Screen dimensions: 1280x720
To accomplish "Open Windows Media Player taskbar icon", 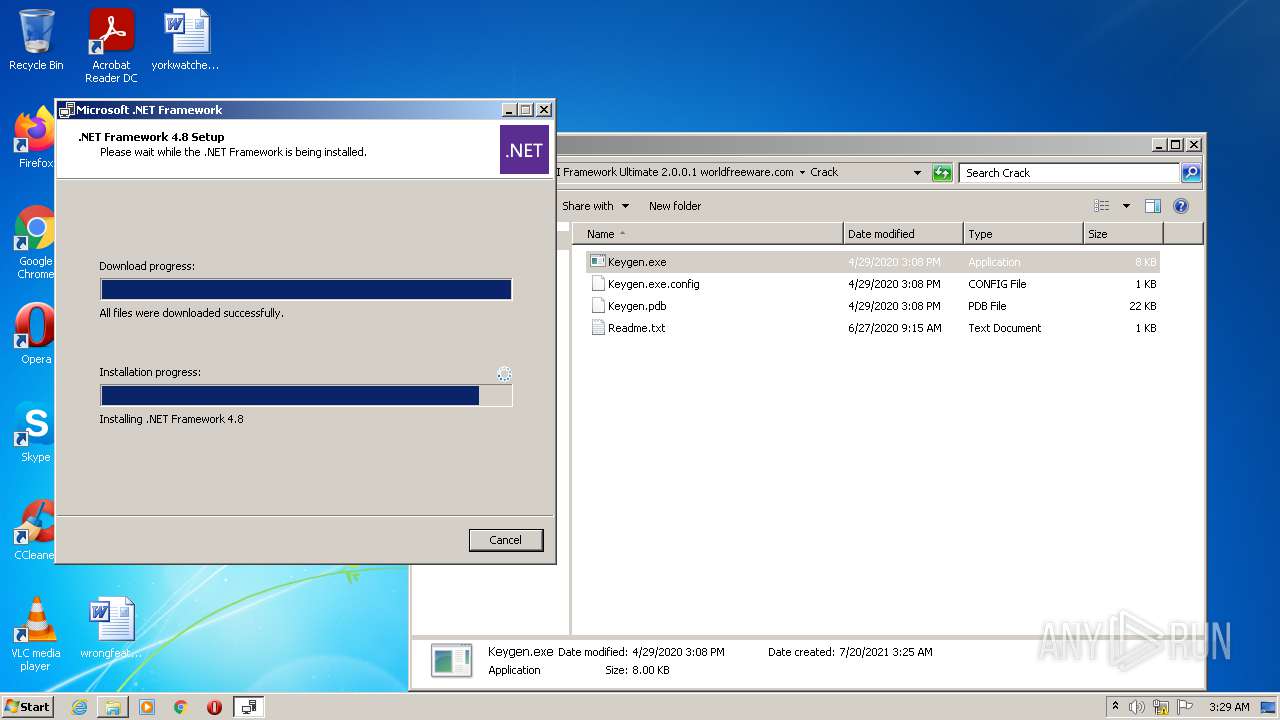I will [147, 707].
